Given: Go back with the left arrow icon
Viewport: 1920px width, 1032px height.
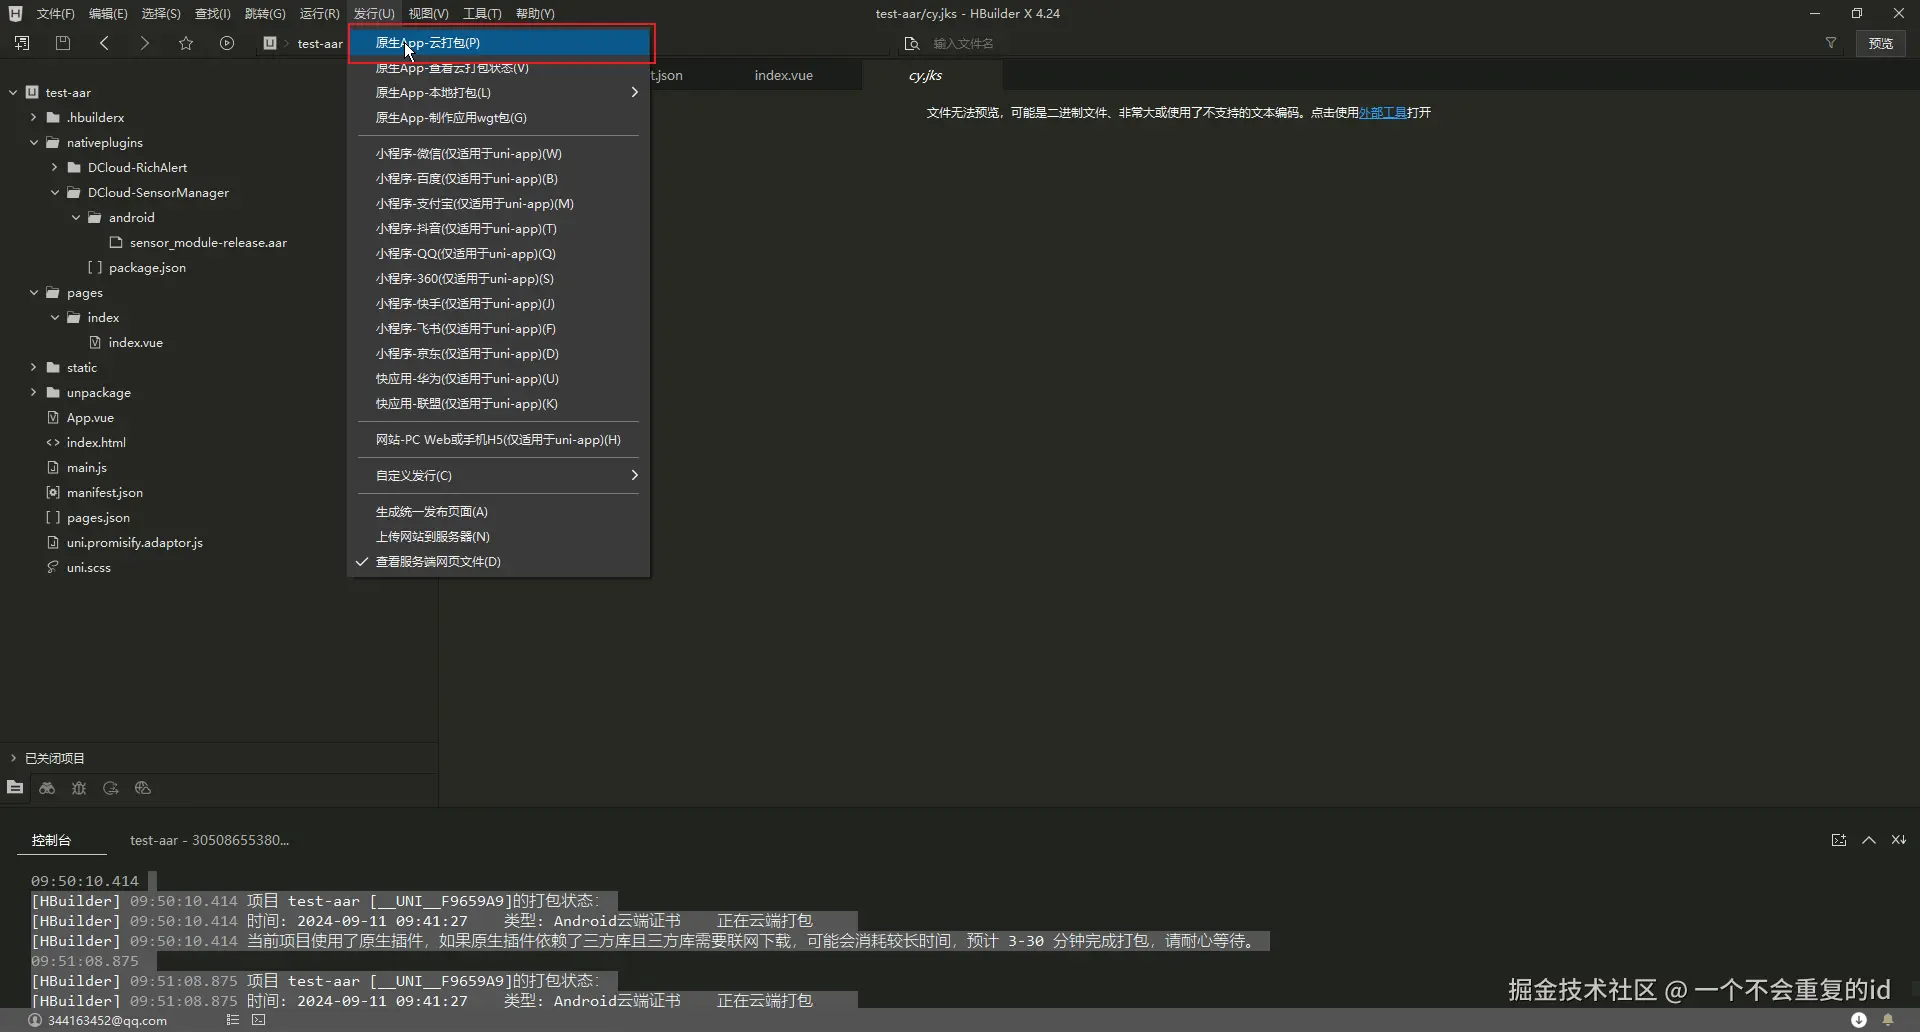Looking at the screenshot, I should click(x=104, y=43).
